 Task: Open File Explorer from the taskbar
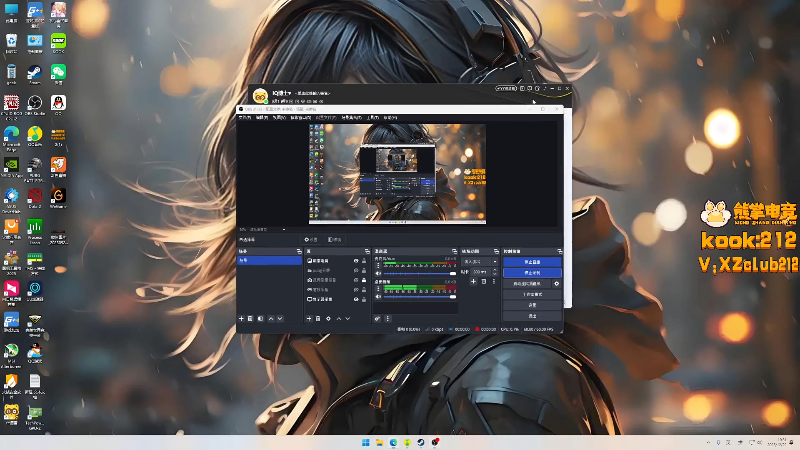[x=380, y=442]
